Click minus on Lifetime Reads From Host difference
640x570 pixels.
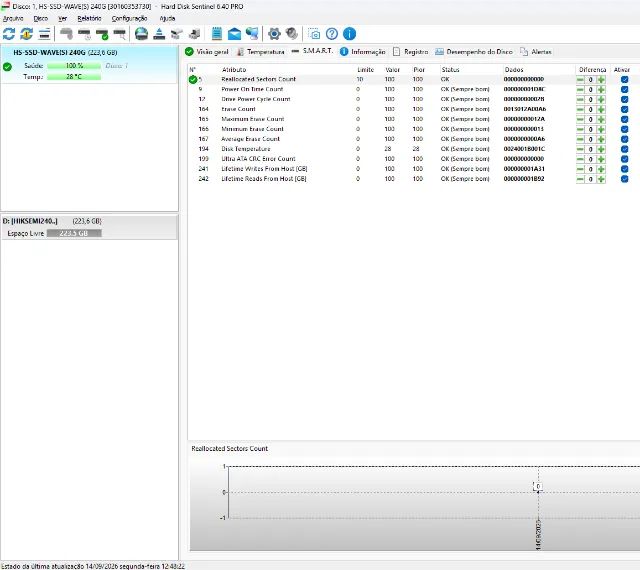pyautogui.click(x=580, y=179)
